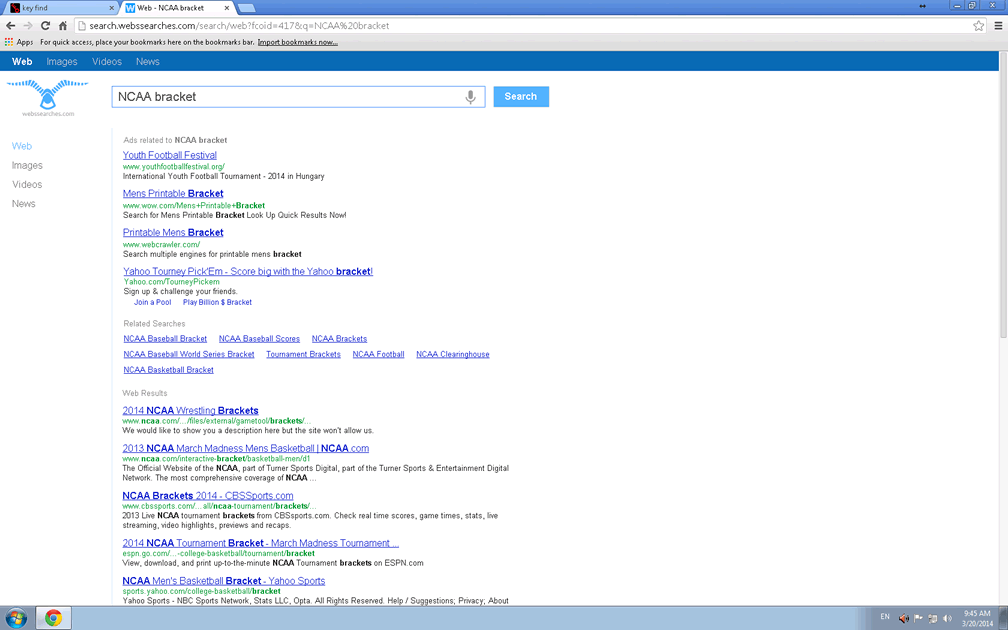Viewport: 1008px width, 630px height.
Task: Go to the browser home icon
Action: pos(63,26)
